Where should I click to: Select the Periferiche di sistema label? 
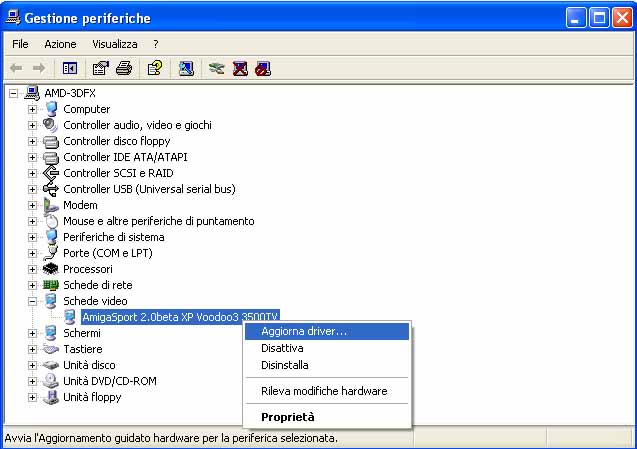click(x=114, y=237)
